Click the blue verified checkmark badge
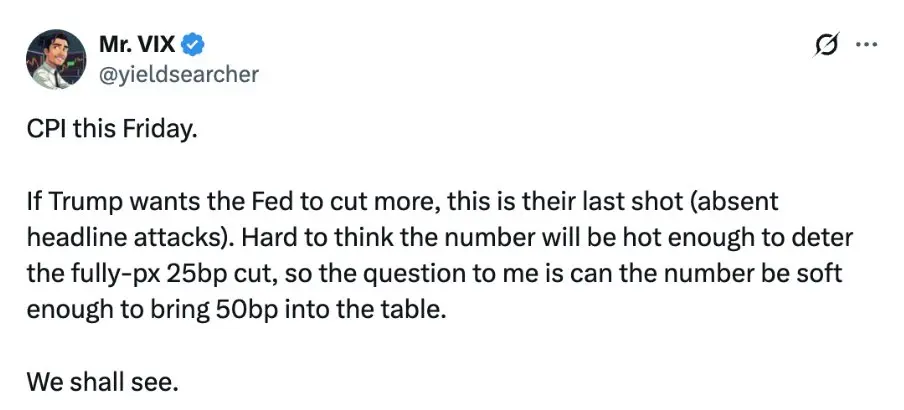 (x=196, y=45)
